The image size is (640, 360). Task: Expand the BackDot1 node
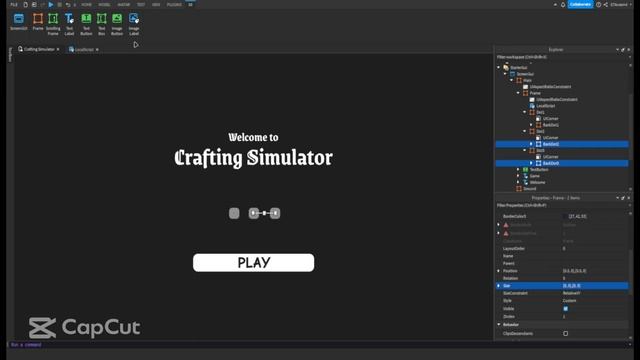[x=531, y=125]
